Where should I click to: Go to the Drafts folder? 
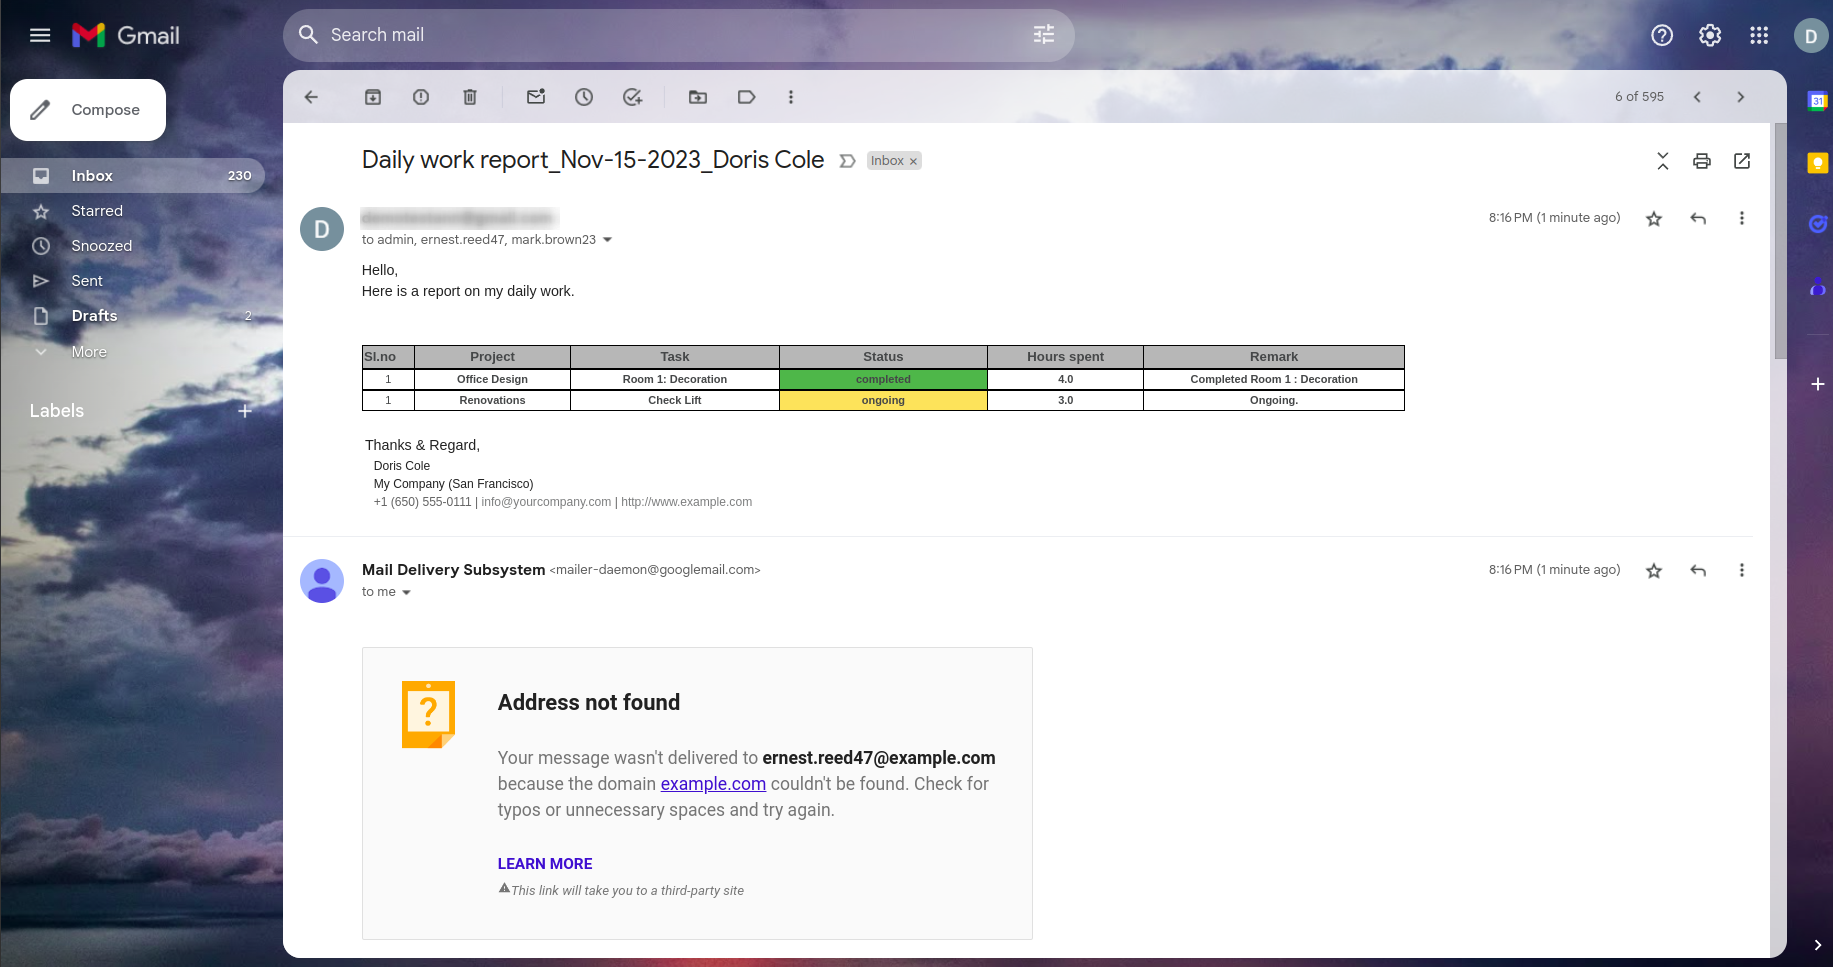(x=94, y=316)
